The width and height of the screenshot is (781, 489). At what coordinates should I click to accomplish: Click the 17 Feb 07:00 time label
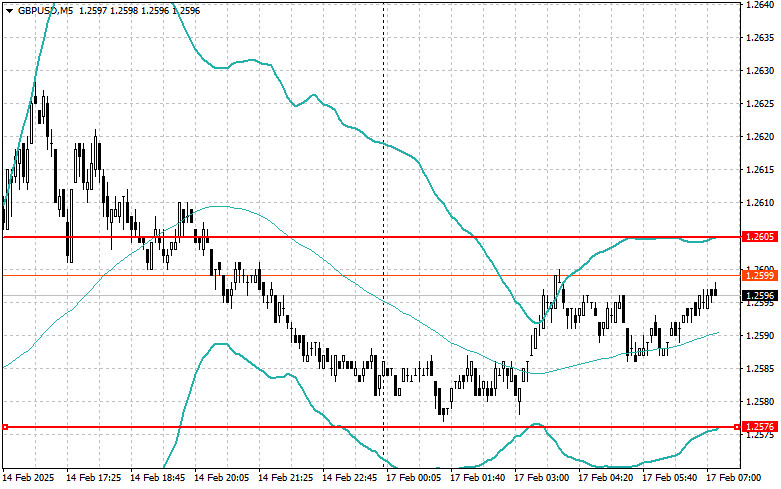pos(733,478)
